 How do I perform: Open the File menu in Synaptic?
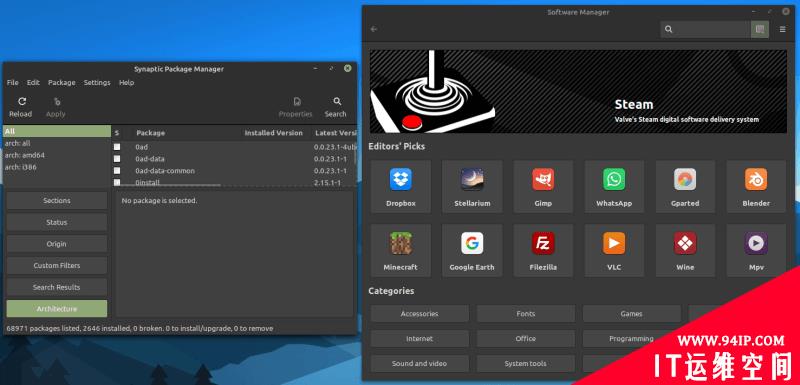[12, 83]
